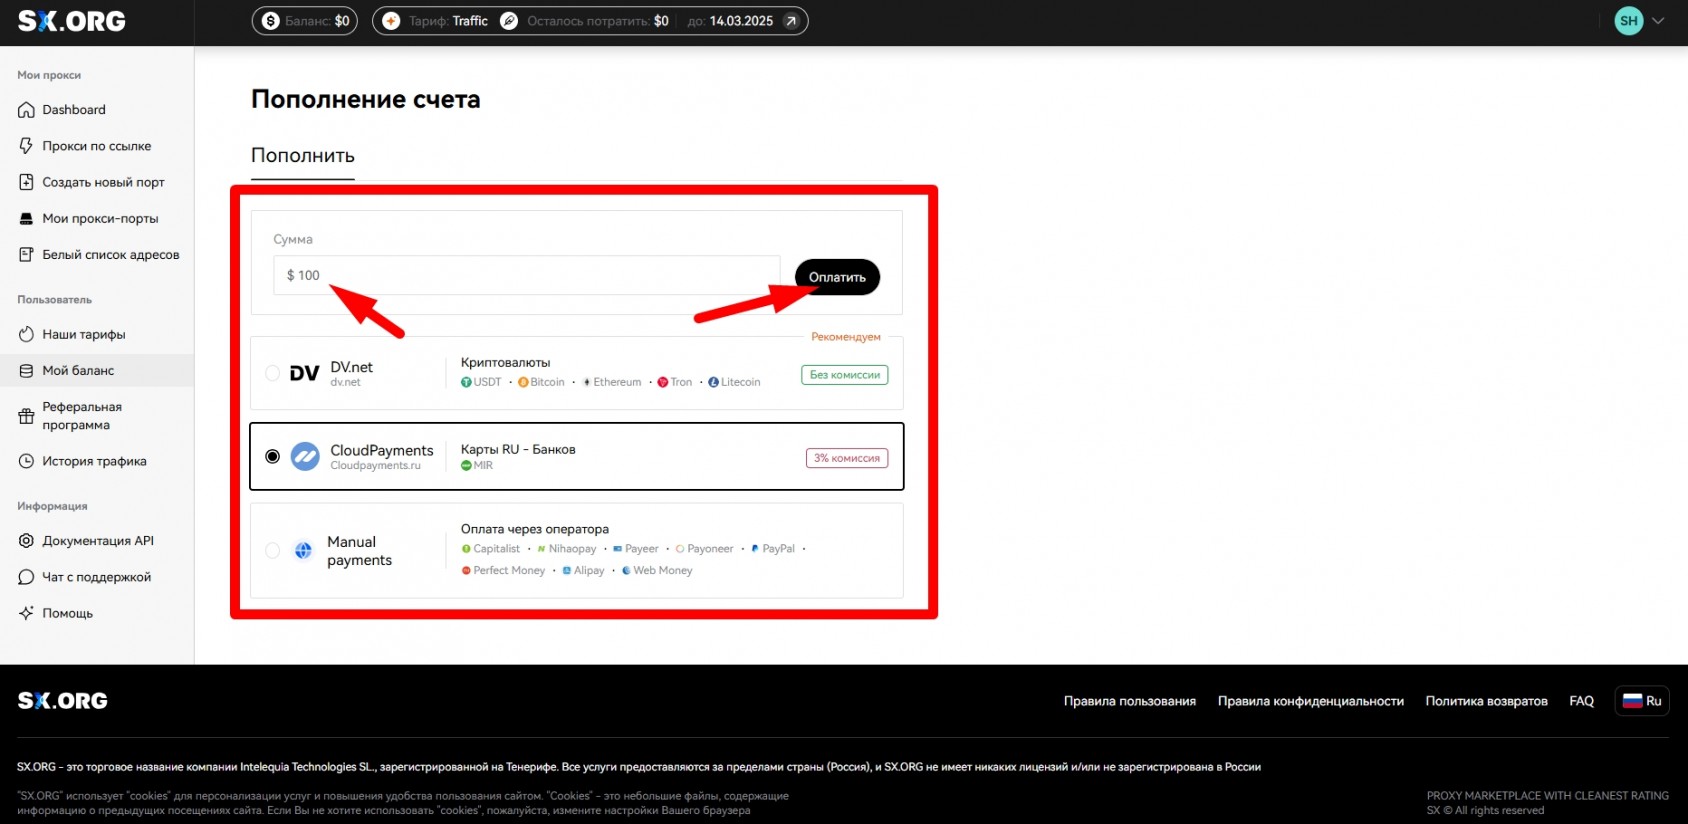
Task: Click the Russian flag icon in the footer
Action: tap(1632, 701)
